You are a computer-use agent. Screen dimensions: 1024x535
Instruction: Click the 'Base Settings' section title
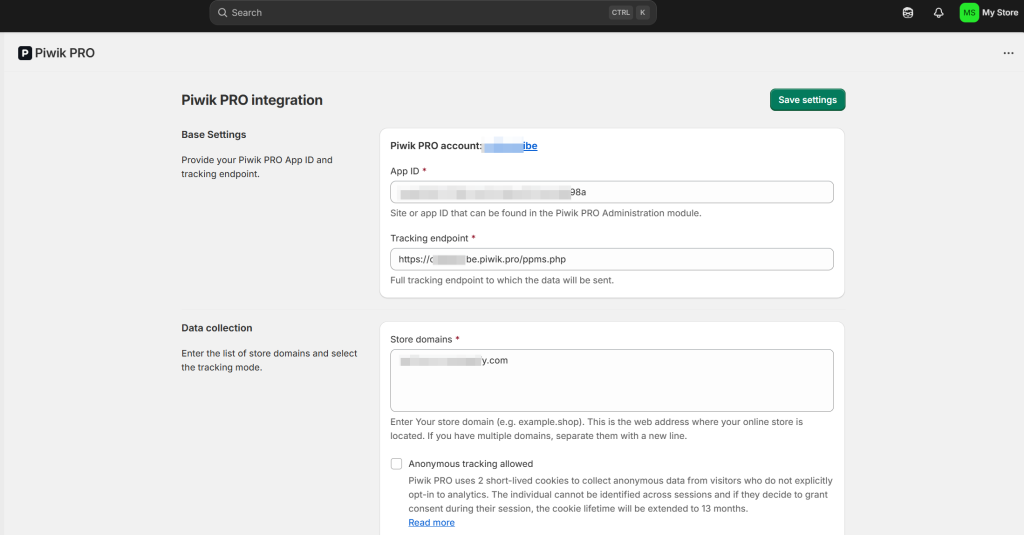click(214, 135)
